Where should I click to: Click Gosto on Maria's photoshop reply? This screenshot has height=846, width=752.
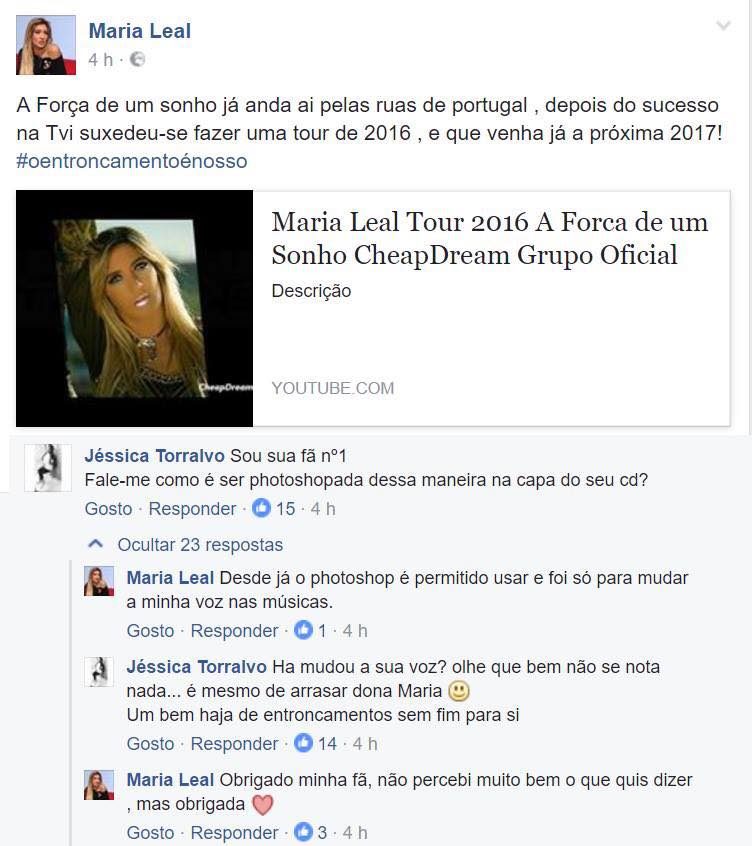151,631
